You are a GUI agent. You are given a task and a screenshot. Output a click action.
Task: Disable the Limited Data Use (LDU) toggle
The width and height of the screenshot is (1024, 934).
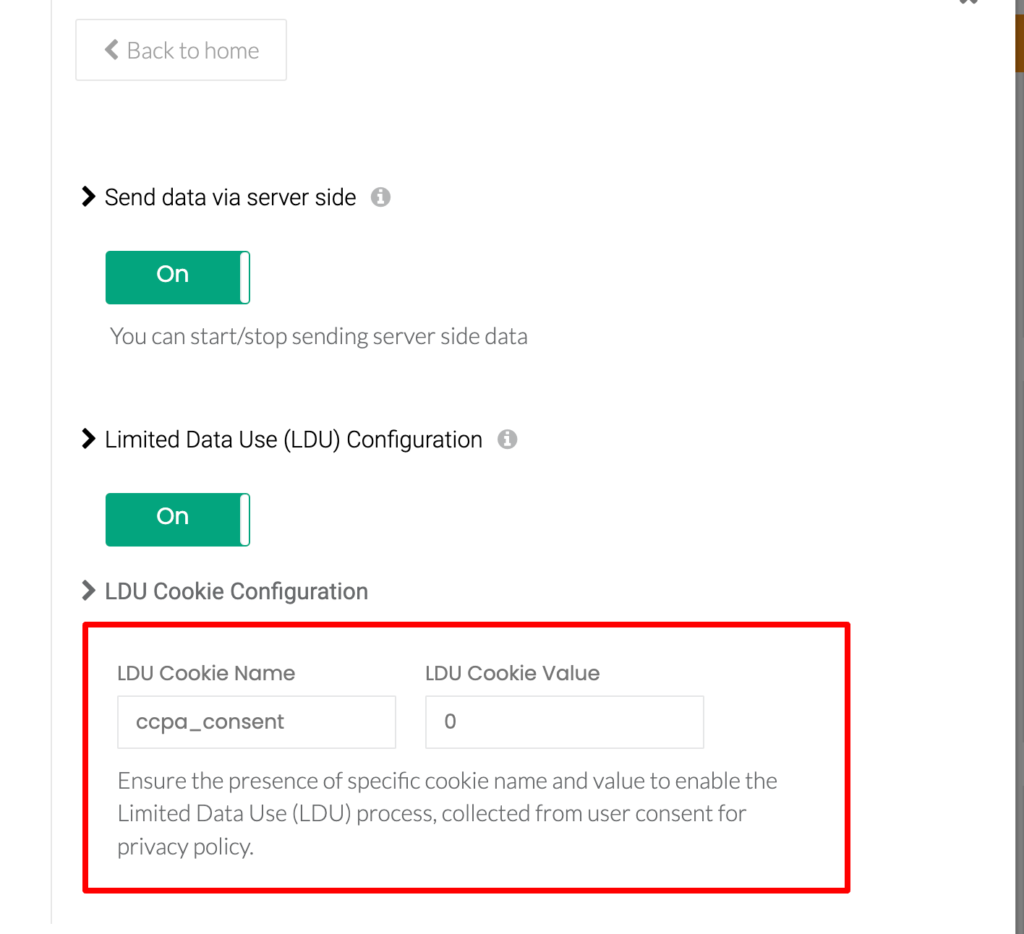[x=178, y=519]
